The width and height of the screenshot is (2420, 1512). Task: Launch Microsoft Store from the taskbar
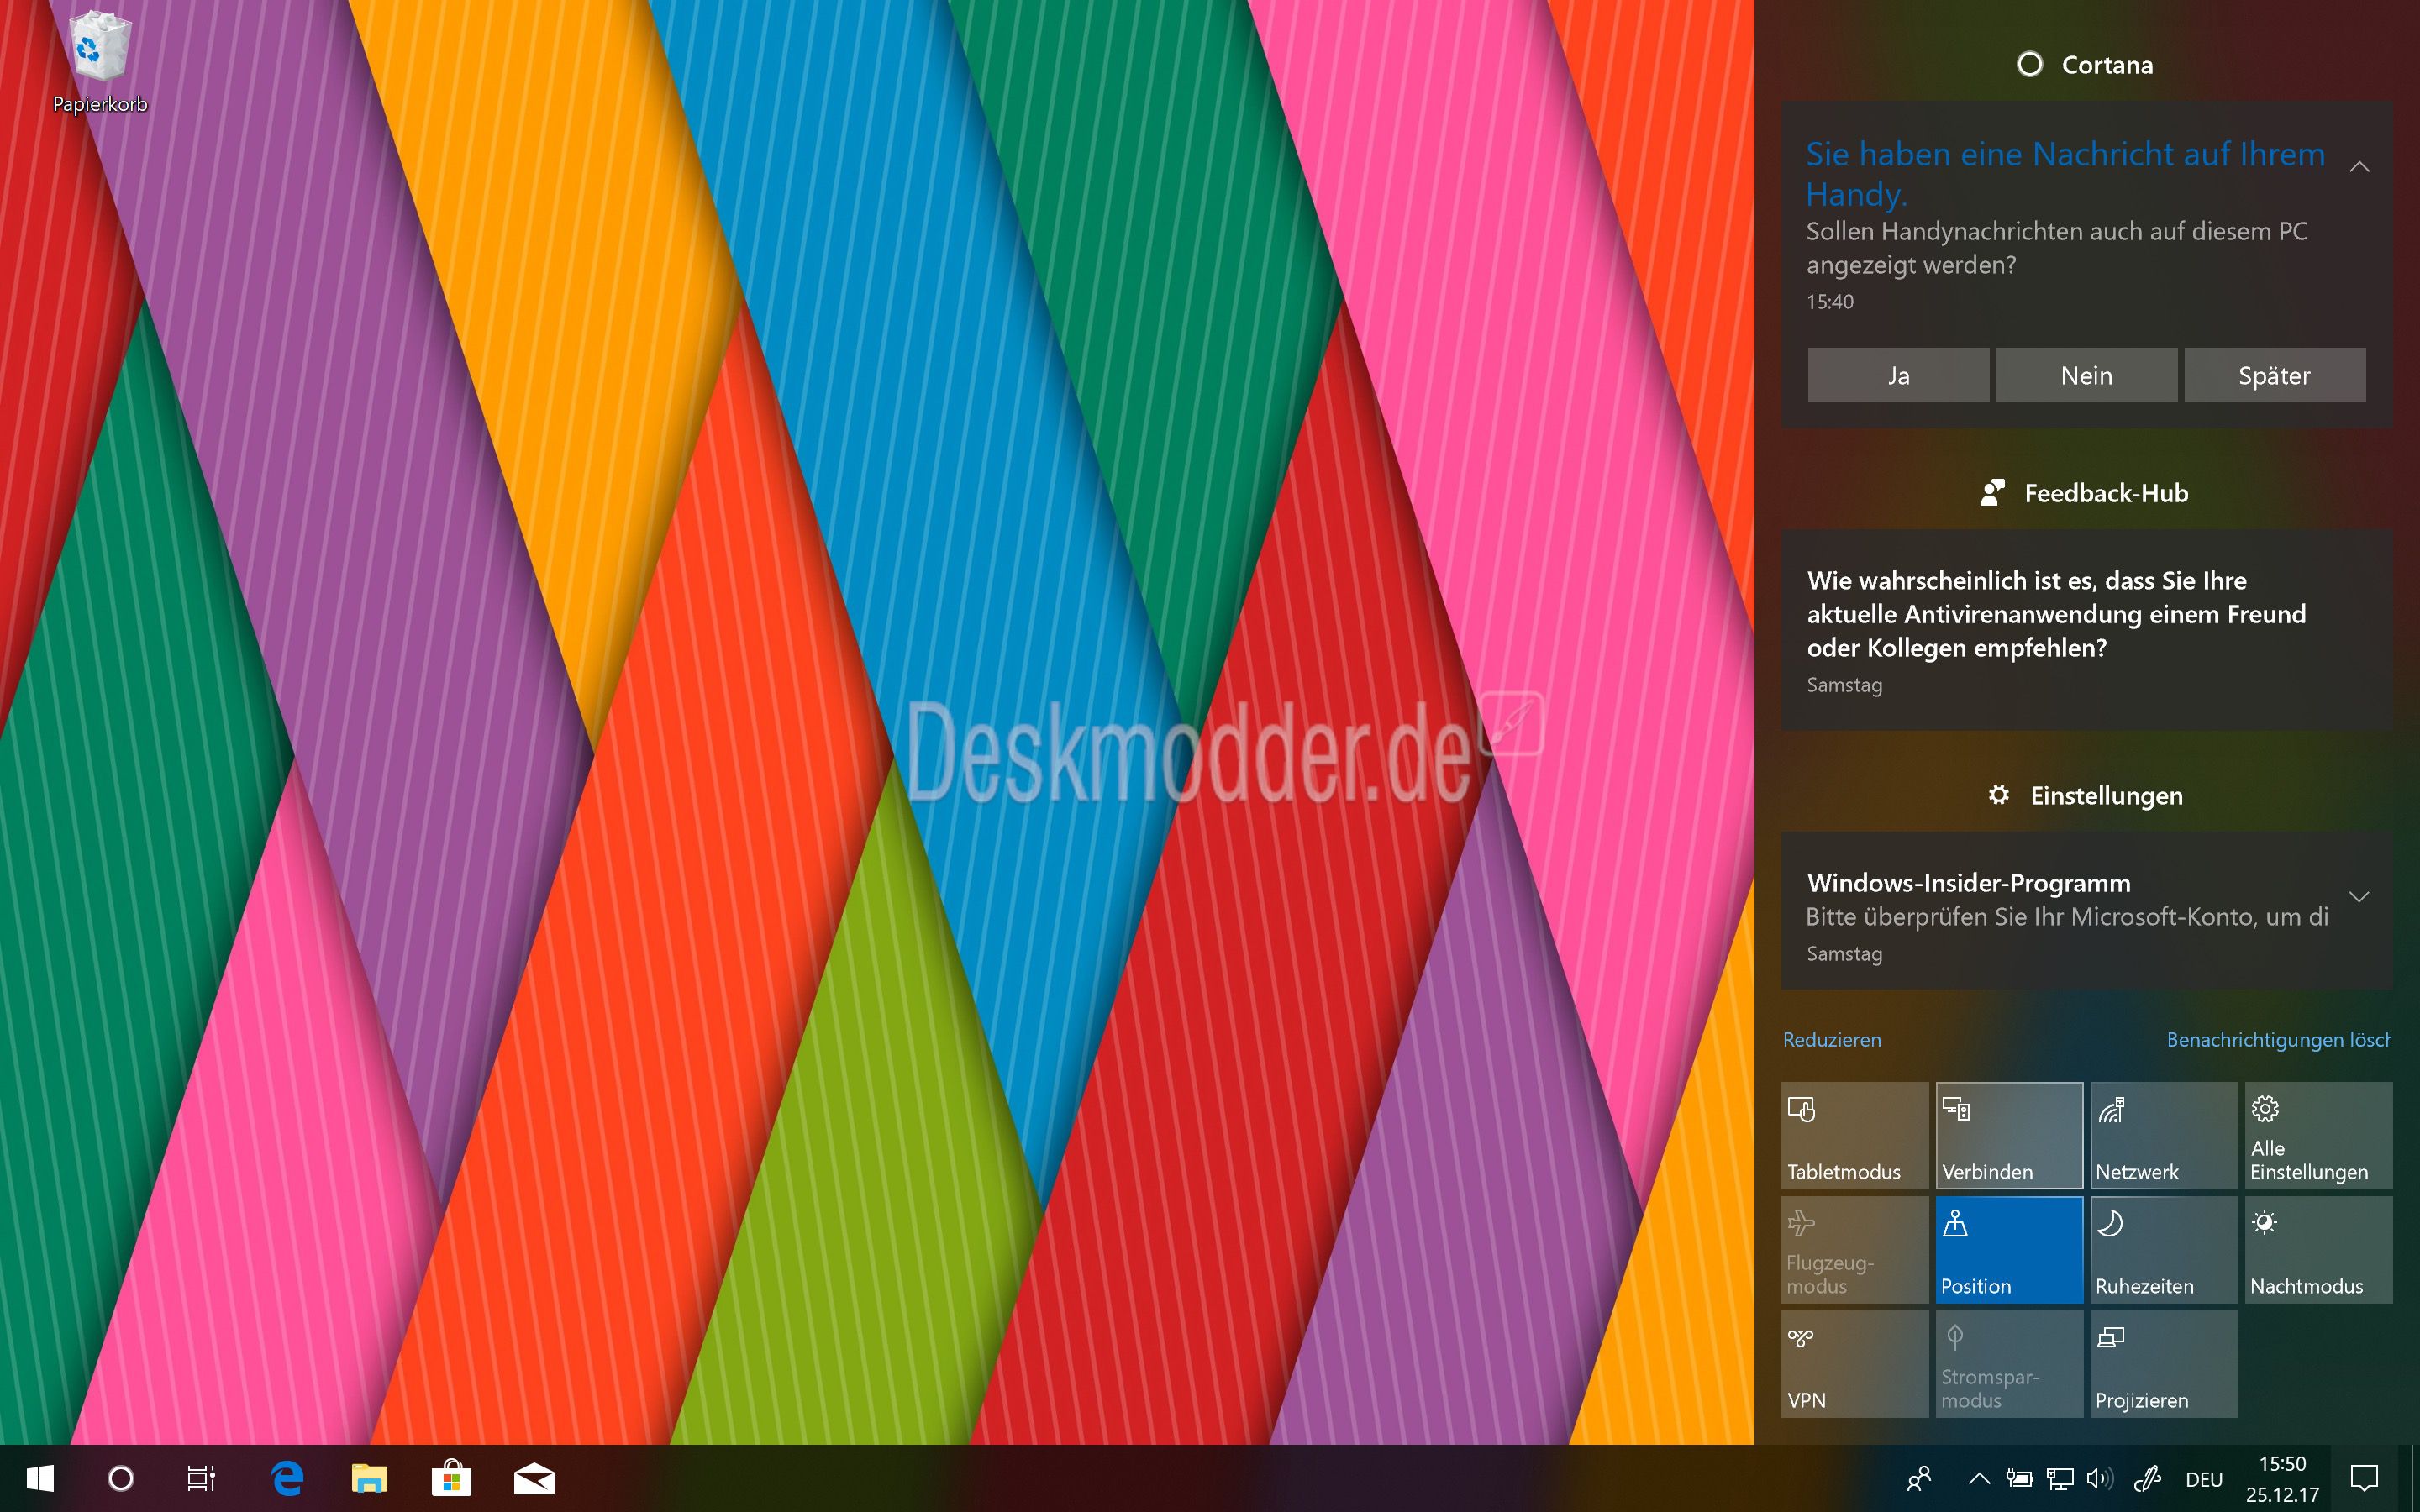[451, 1478]
